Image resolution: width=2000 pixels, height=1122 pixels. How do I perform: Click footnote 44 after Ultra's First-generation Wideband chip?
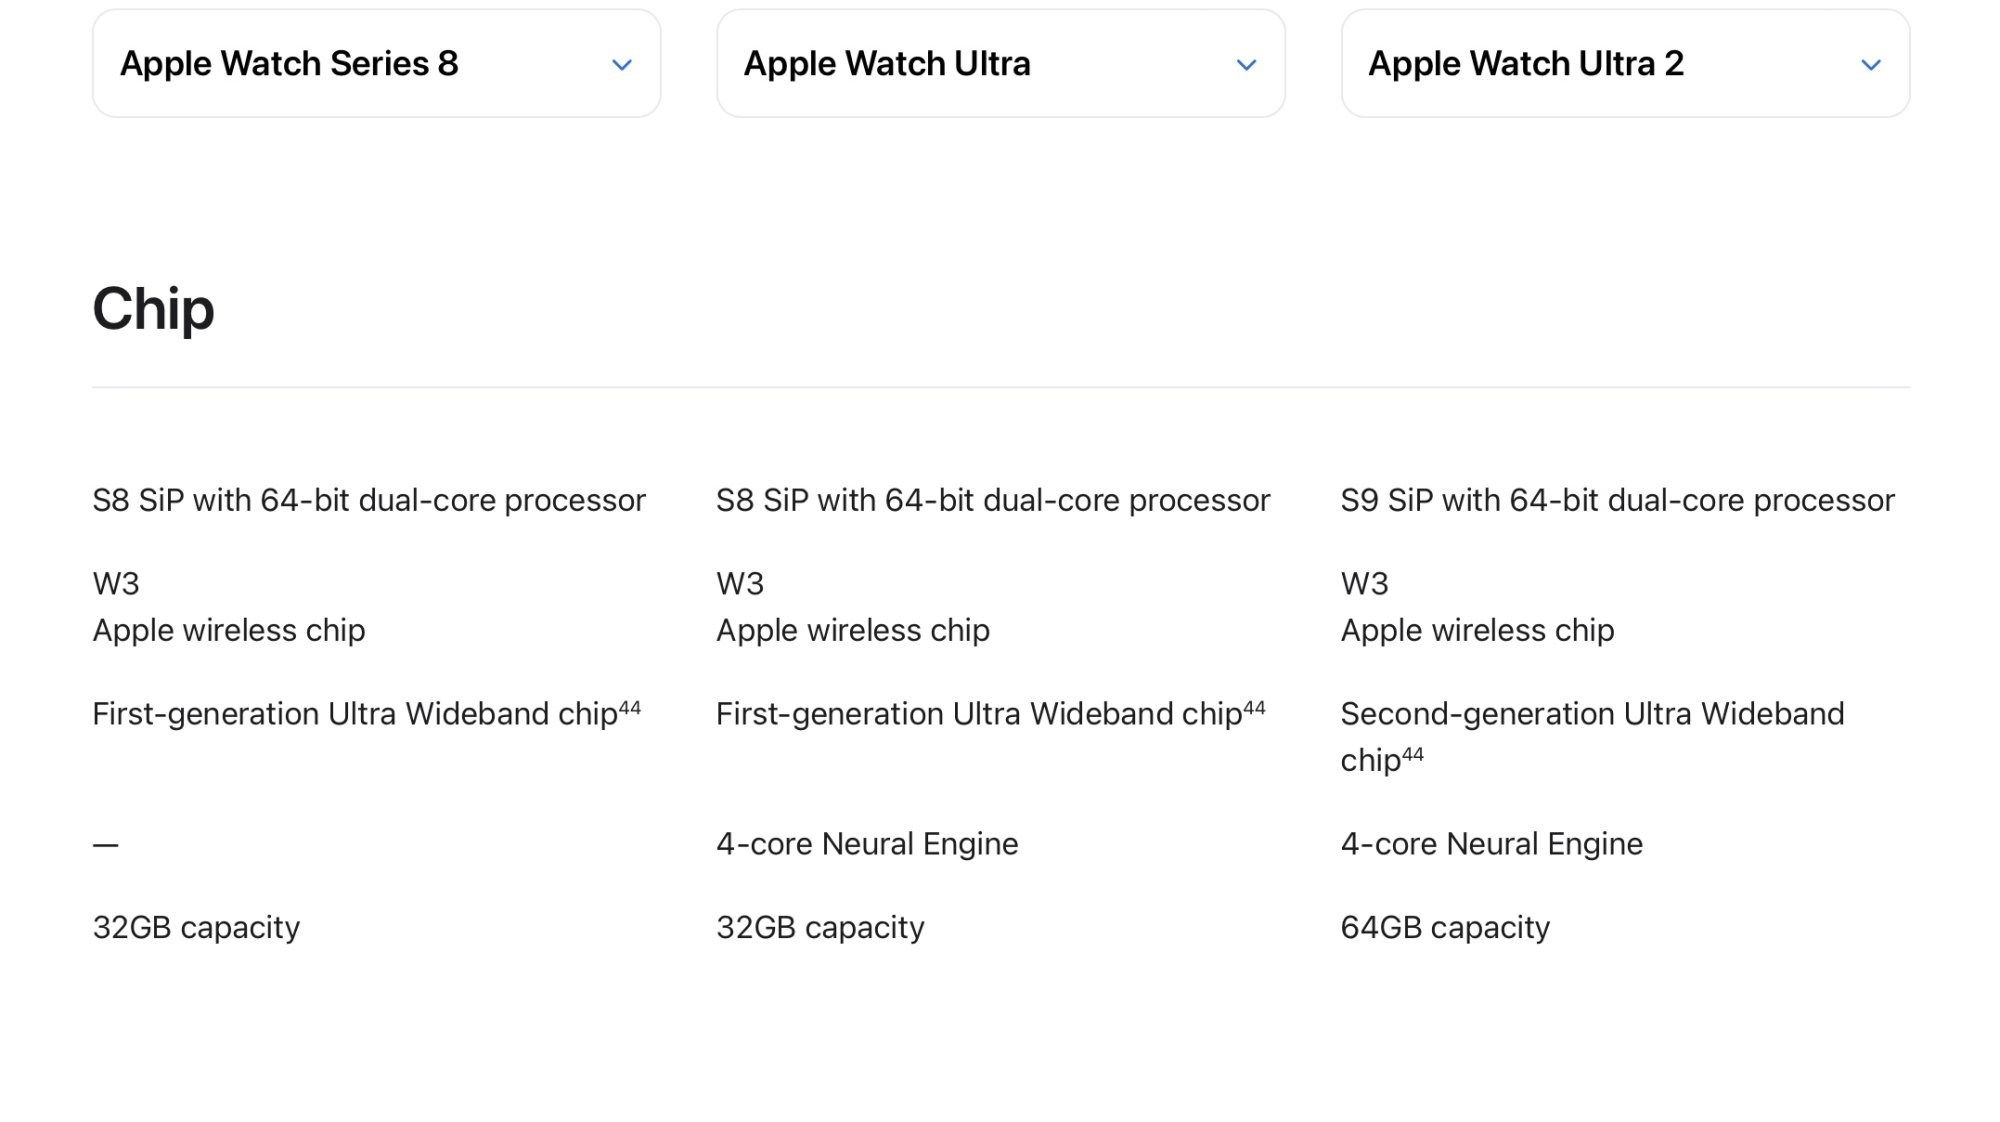pos(1254,708)
